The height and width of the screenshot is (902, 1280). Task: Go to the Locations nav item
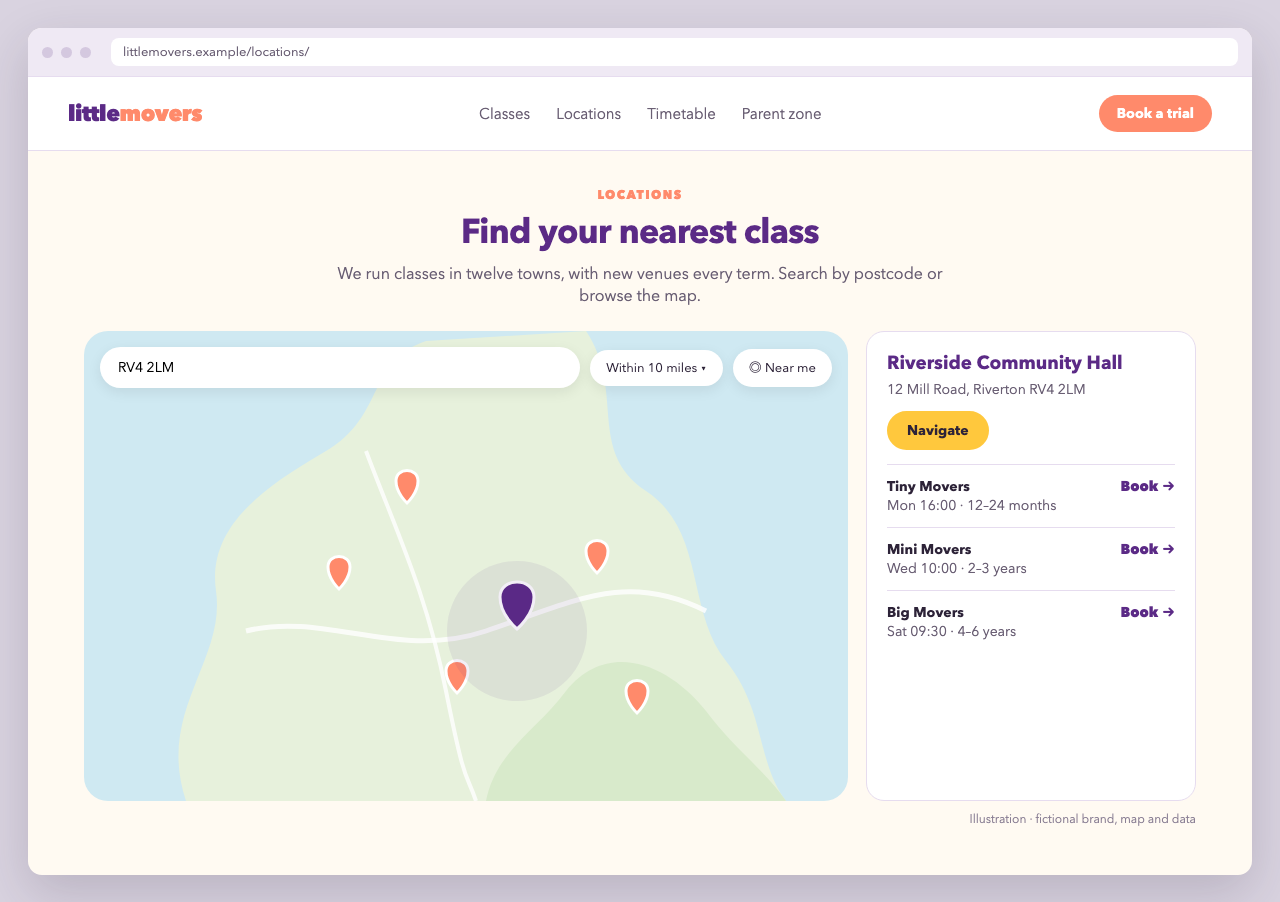(588, 114)
